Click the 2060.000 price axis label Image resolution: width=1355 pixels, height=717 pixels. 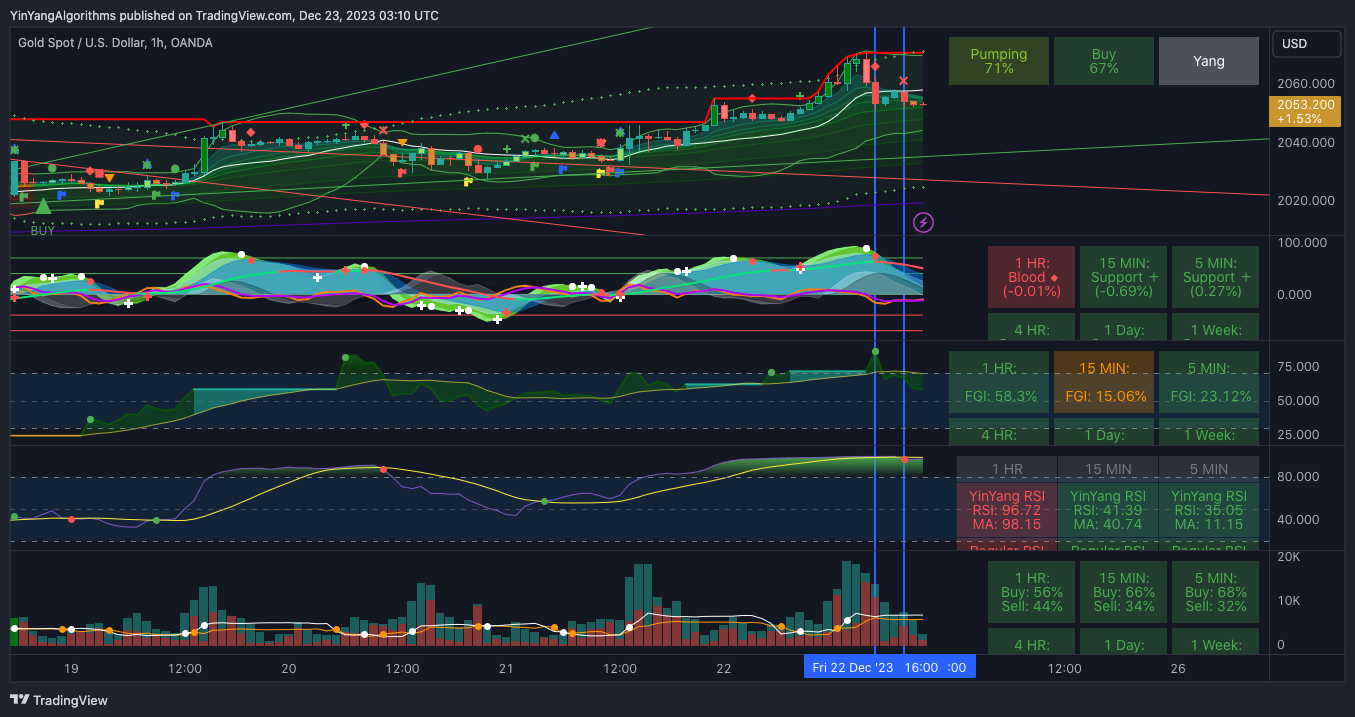[x=1308, y=84]
